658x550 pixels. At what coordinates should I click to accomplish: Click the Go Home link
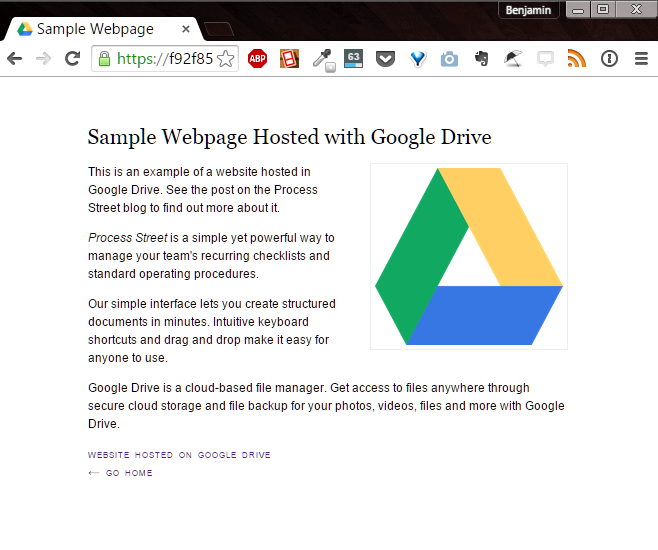tap(120, 473)
